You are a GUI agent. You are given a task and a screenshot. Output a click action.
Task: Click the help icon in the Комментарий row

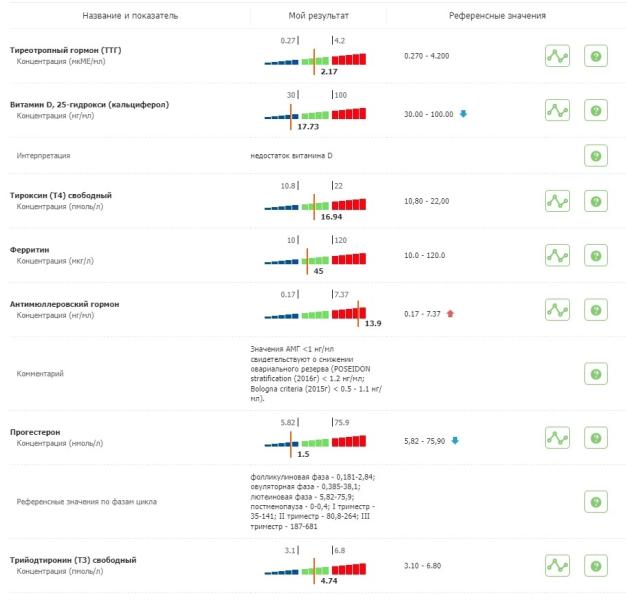click(596, 373)
